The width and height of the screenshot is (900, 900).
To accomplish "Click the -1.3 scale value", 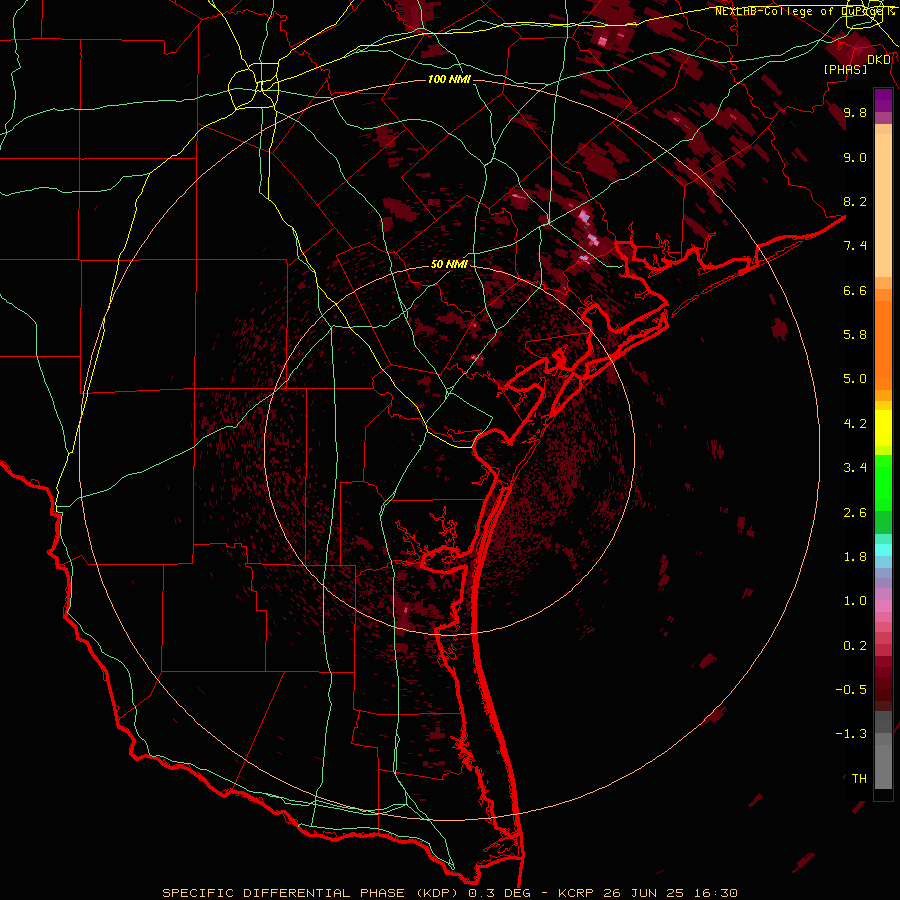I will [851, 734].
